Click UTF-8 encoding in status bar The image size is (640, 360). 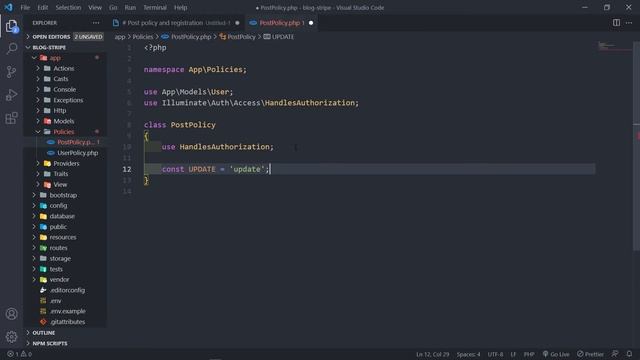[x=495, y=354]
